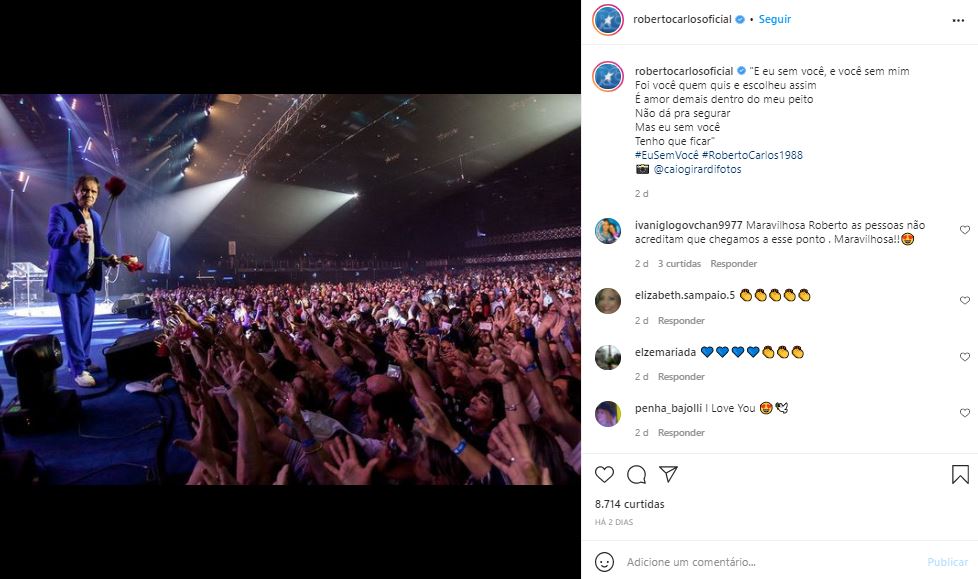Viewport: 978px width, 579px height.
Task: Open the #RobertoCarlos1988 hashtag
Action: pyautogui.click(x=752, y=155)
